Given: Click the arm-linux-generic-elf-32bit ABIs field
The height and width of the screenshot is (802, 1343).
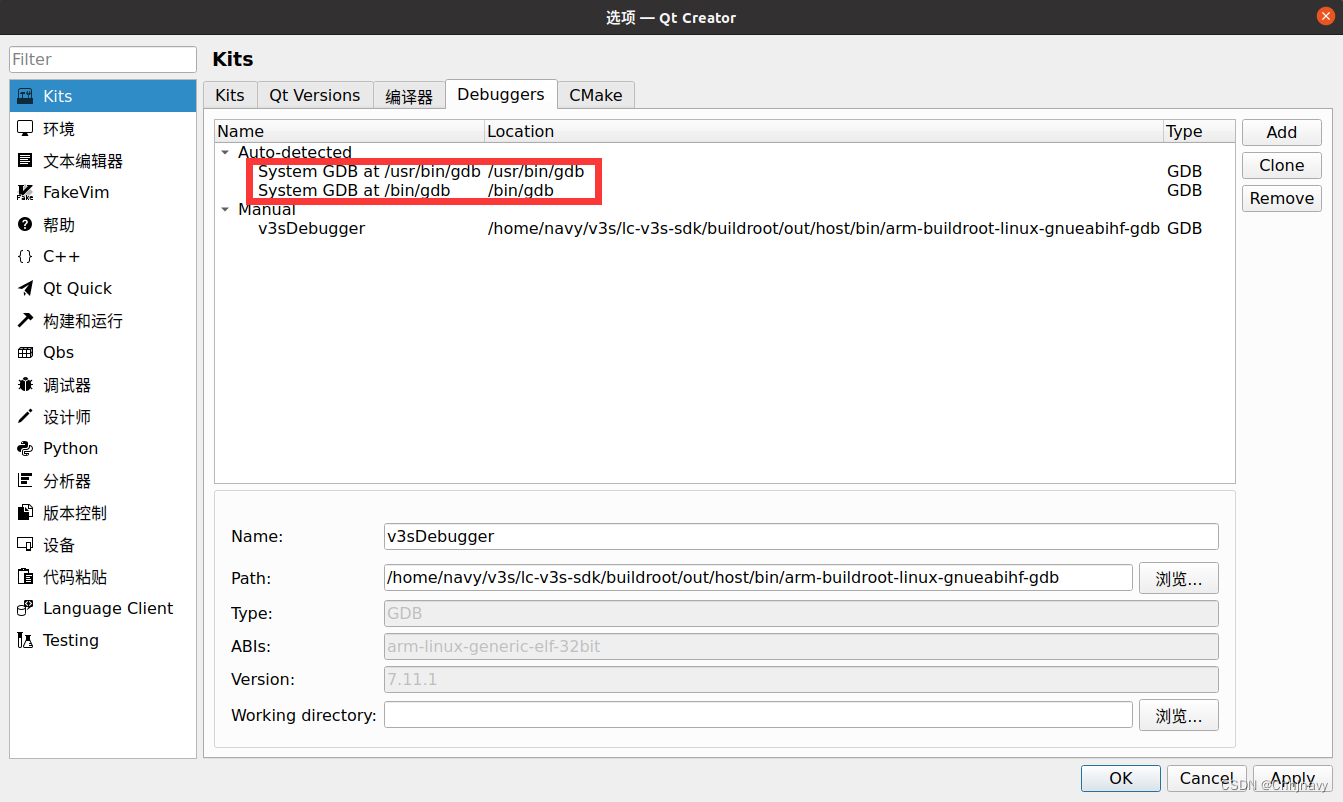Looking at the screenshot, I should coord(801,646).
